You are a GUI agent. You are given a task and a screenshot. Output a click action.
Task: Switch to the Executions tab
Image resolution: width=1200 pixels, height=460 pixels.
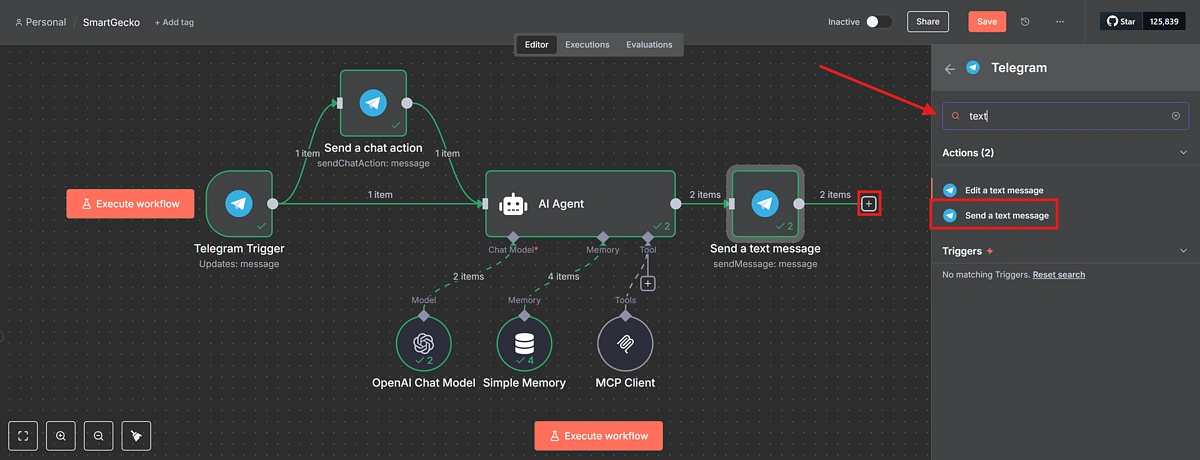click(x=587, y=45)
